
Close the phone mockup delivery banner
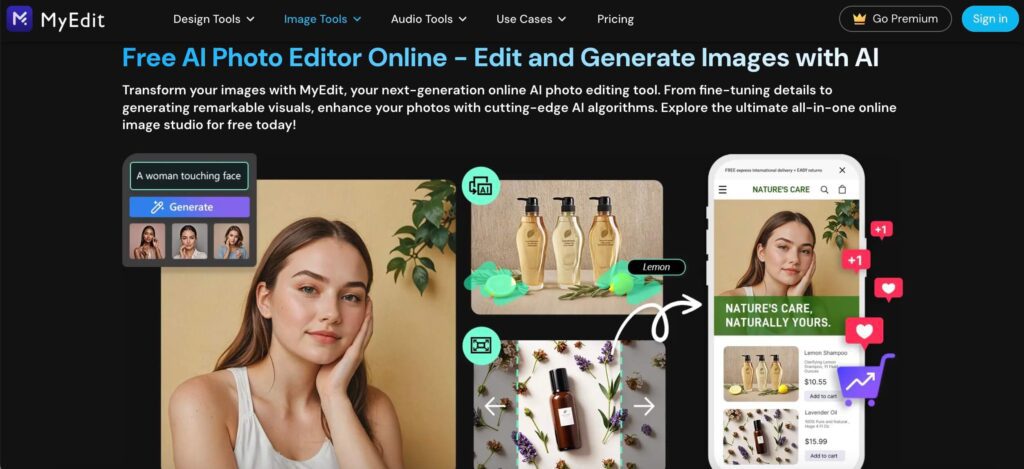[842, 170]
